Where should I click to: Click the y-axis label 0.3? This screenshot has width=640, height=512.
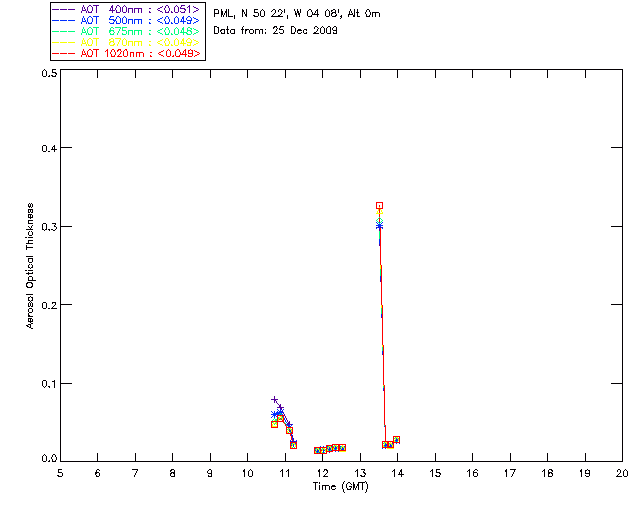tap(49, 227)
